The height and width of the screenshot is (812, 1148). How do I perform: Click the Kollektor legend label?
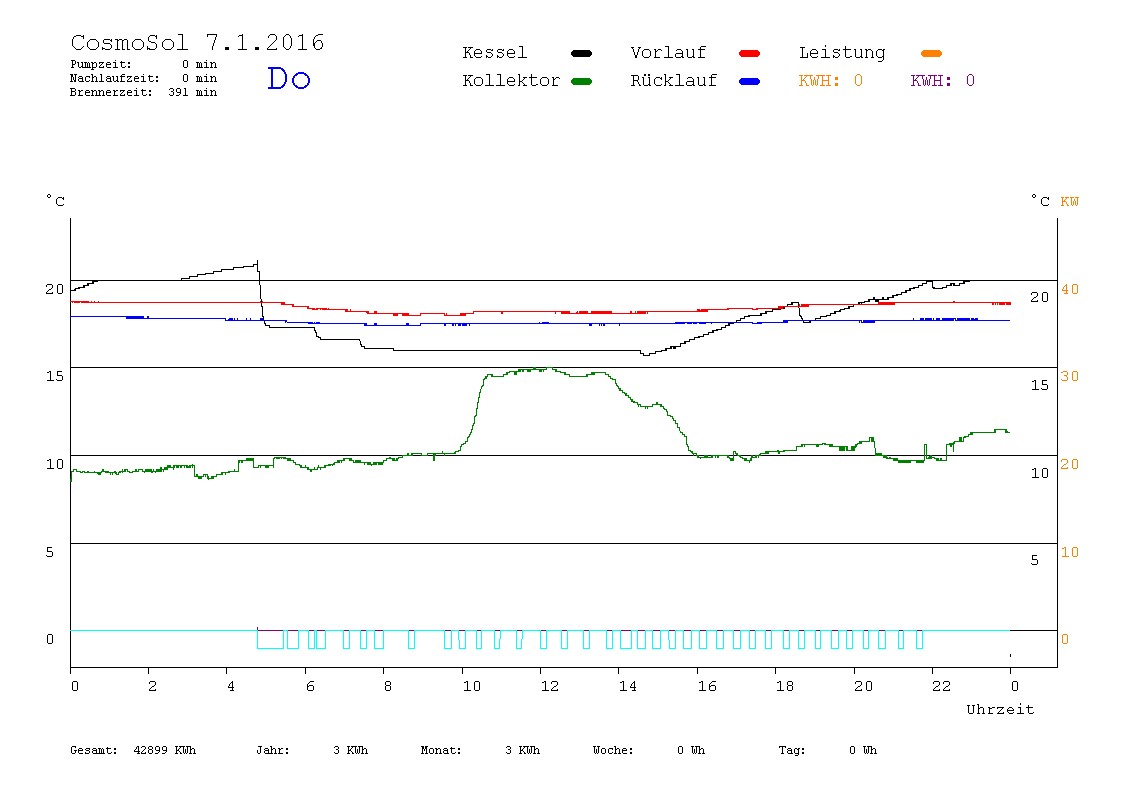511,81
